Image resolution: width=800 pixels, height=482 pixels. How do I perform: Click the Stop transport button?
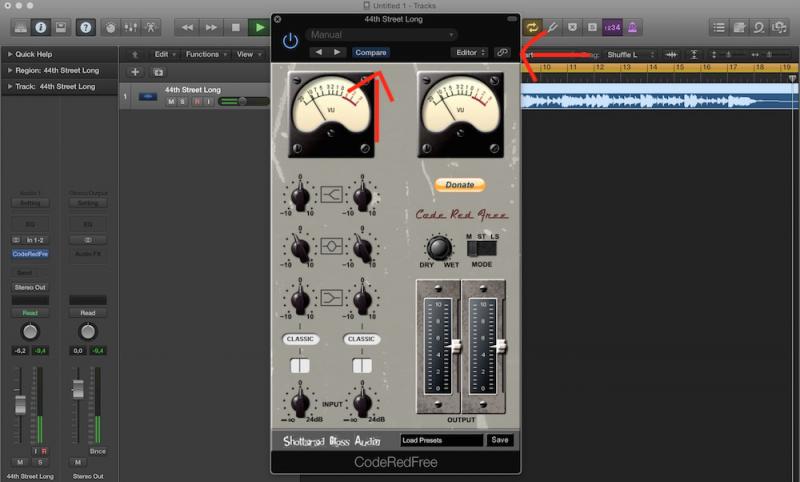coord(236,27)
